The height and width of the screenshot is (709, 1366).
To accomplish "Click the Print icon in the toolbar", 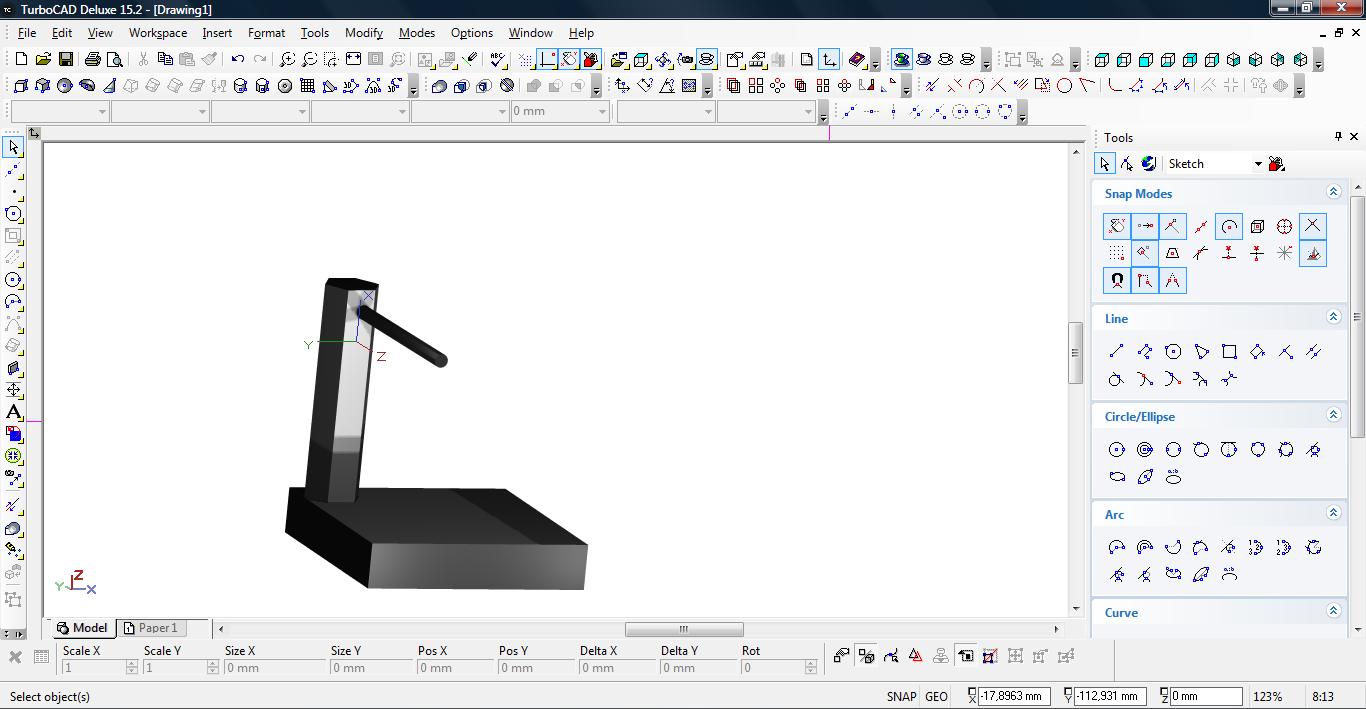I will [93, 60].
